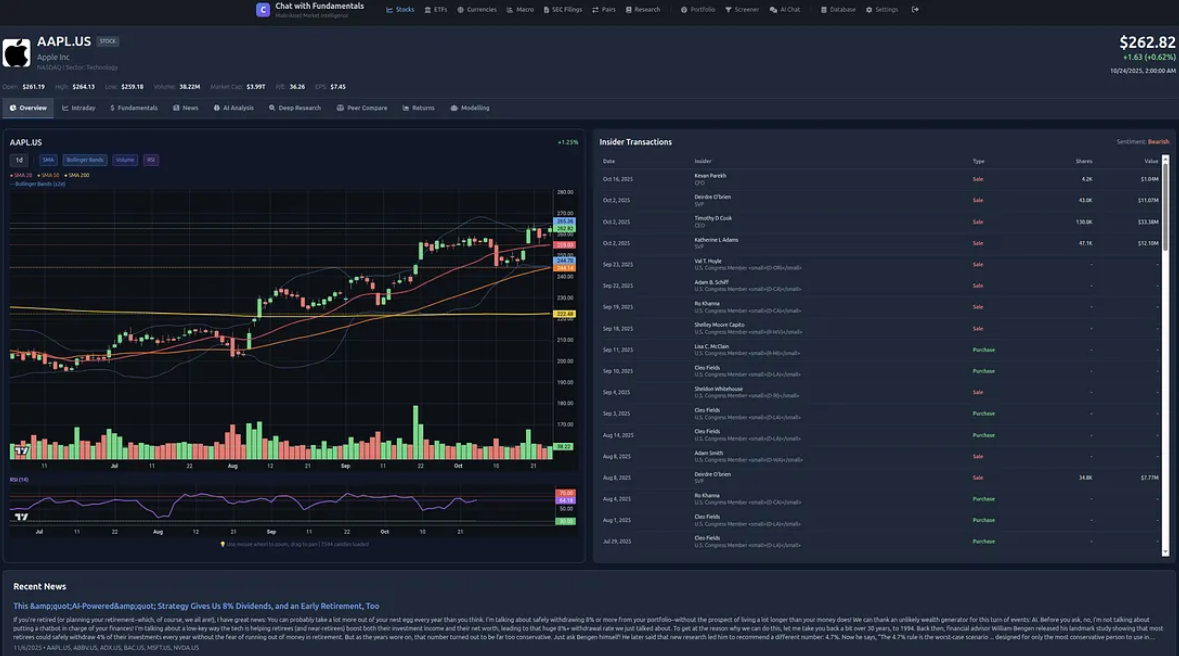Toggle the SMA overlay button
Image resolution: width=1179 pixels, height=656 pixels.
pyautogui.click(x=48, y=159)
